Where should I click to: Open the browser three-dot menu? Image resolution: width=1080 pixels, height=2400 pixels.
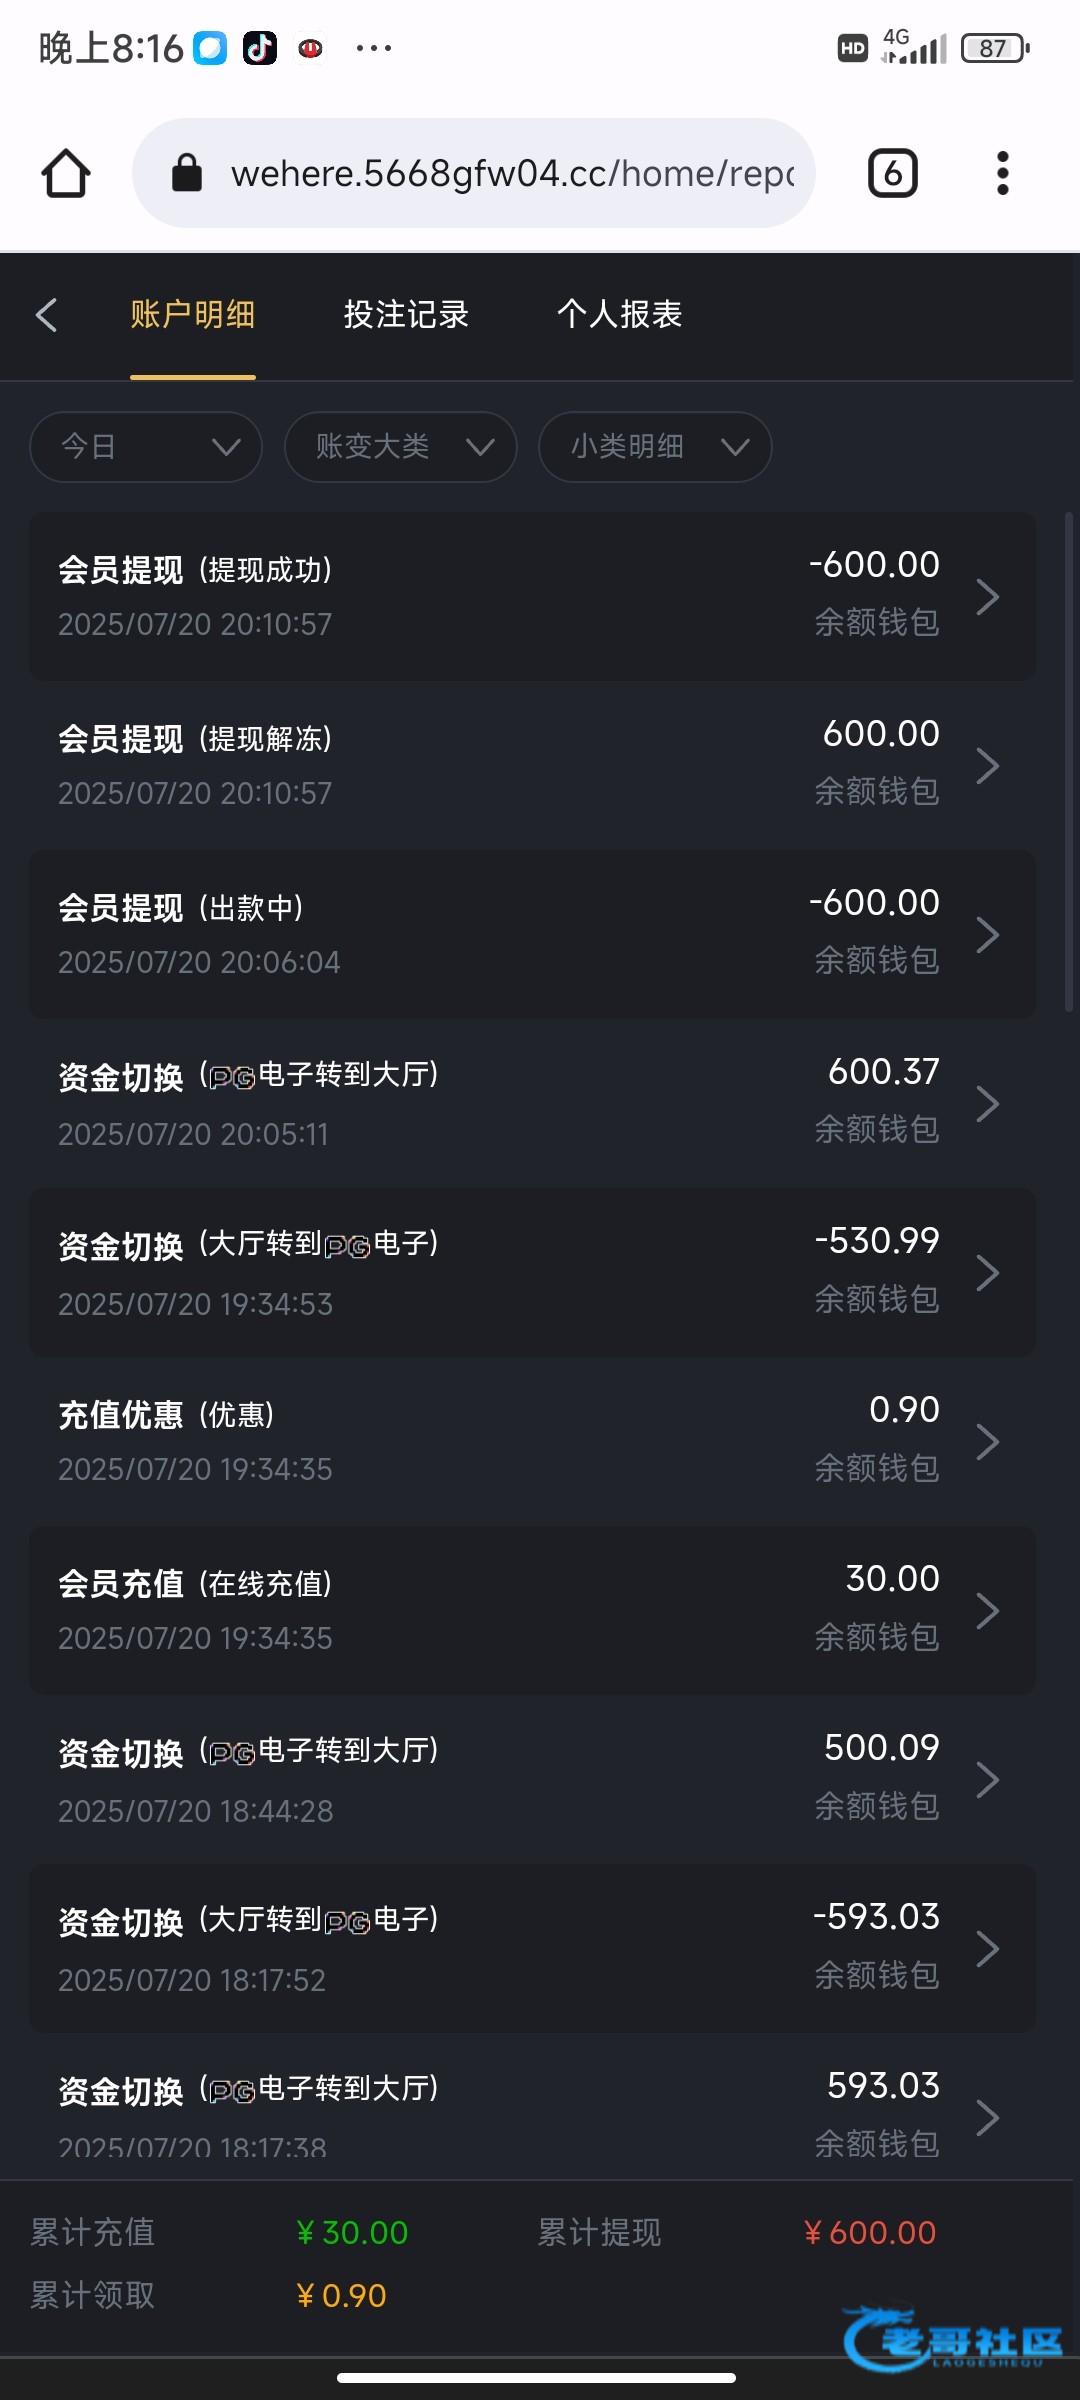coord(1002,173)
